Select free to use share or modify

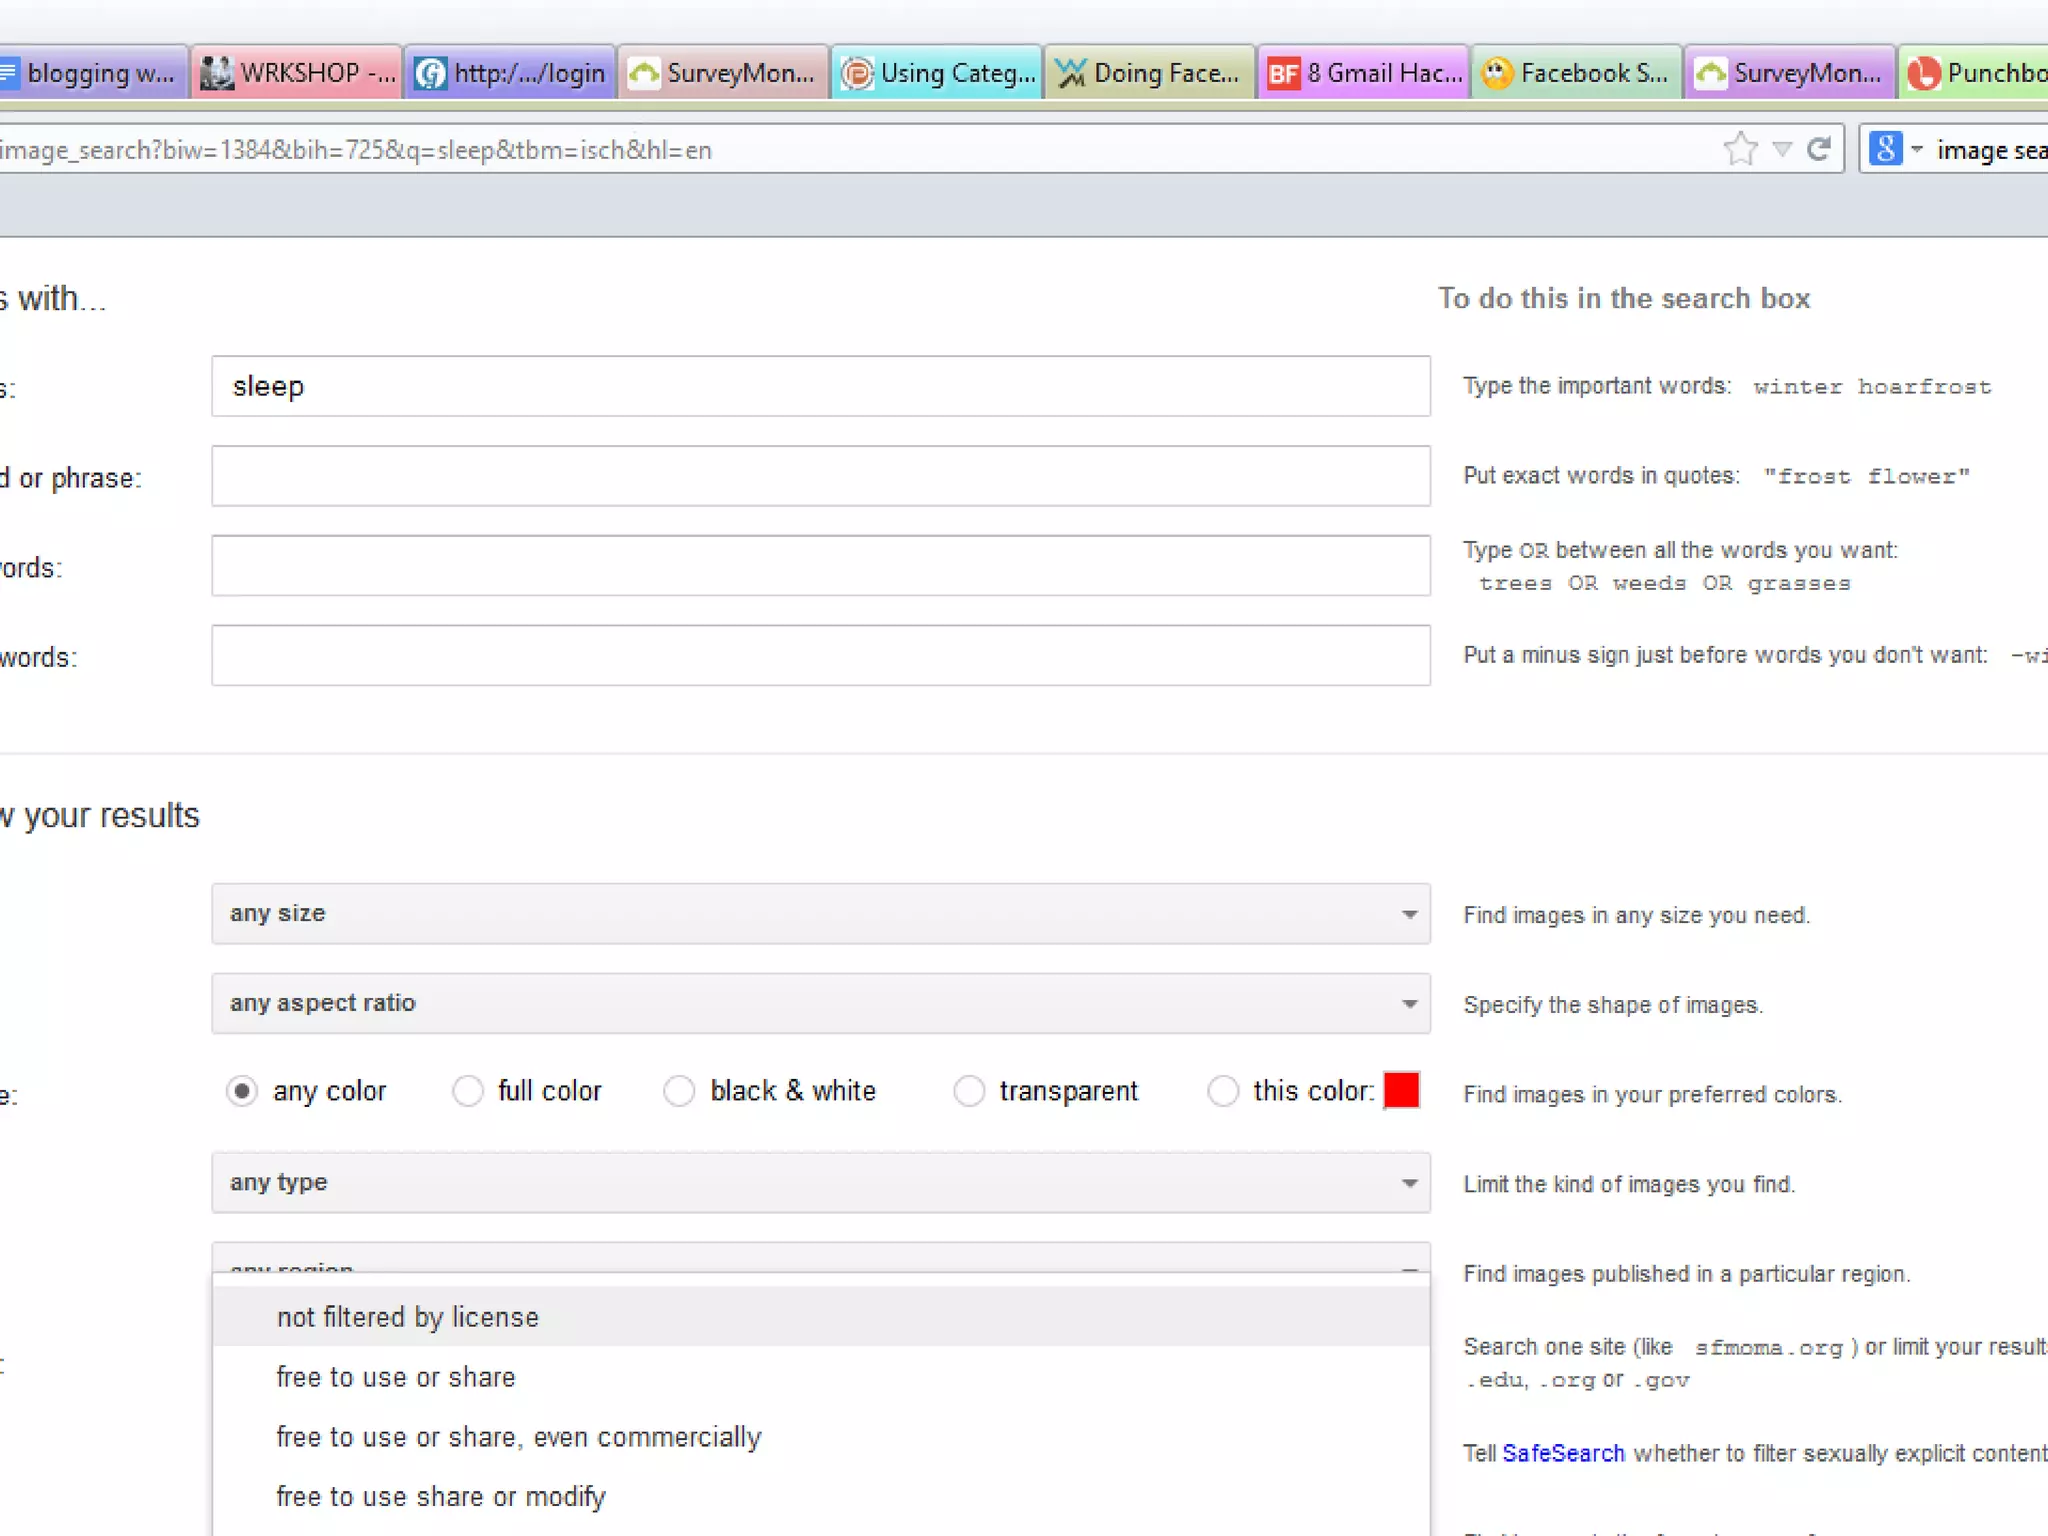coord(441,1497)
